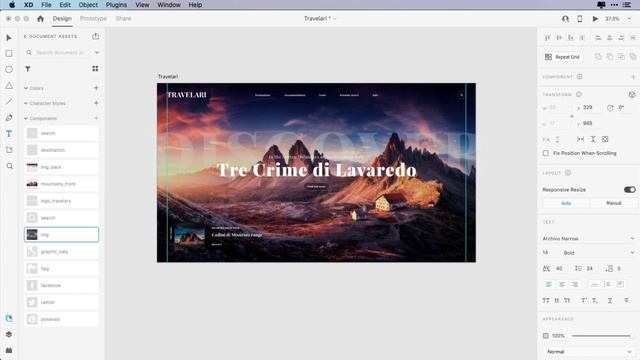The width and height of the screenshot is (640, 360).
Task: Align text left
Action: coord(549,284)
